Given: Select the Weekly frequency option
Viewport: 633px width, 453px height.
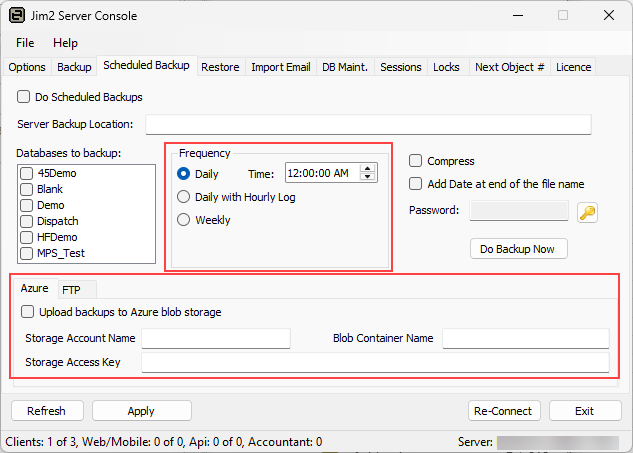Looking at the screenshot, I should pyautogui.click(x=184, y=220).
